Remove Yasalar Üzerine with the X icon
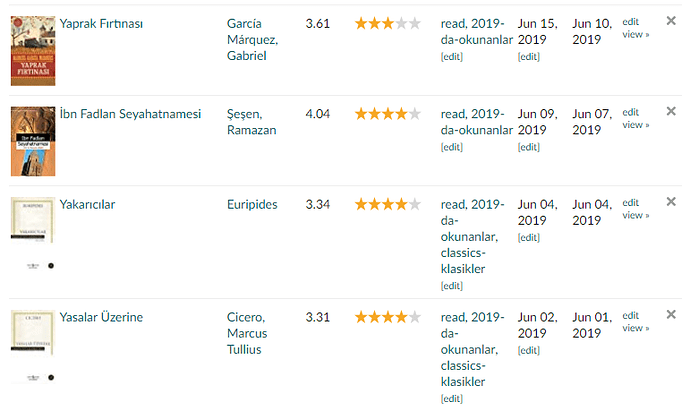Viewport: 690px width, 410px height. click(671, 314)
